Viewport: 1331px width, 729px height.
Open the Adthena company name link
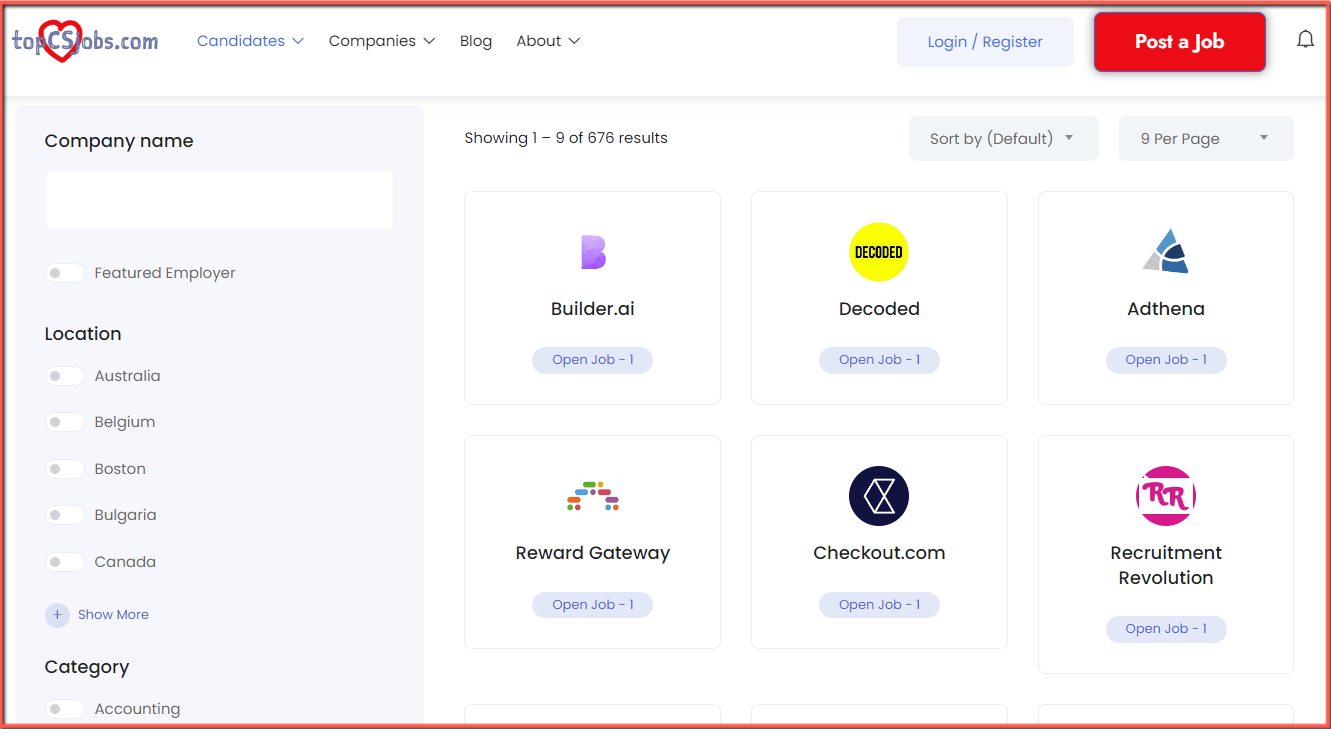coord(1166,309)
